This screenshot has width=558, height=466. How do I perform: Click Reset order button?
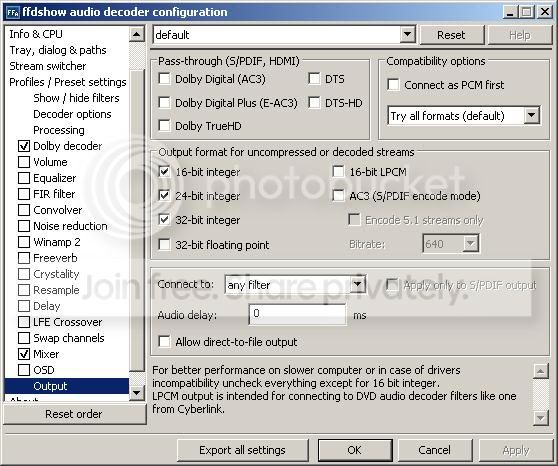point(74,414)
